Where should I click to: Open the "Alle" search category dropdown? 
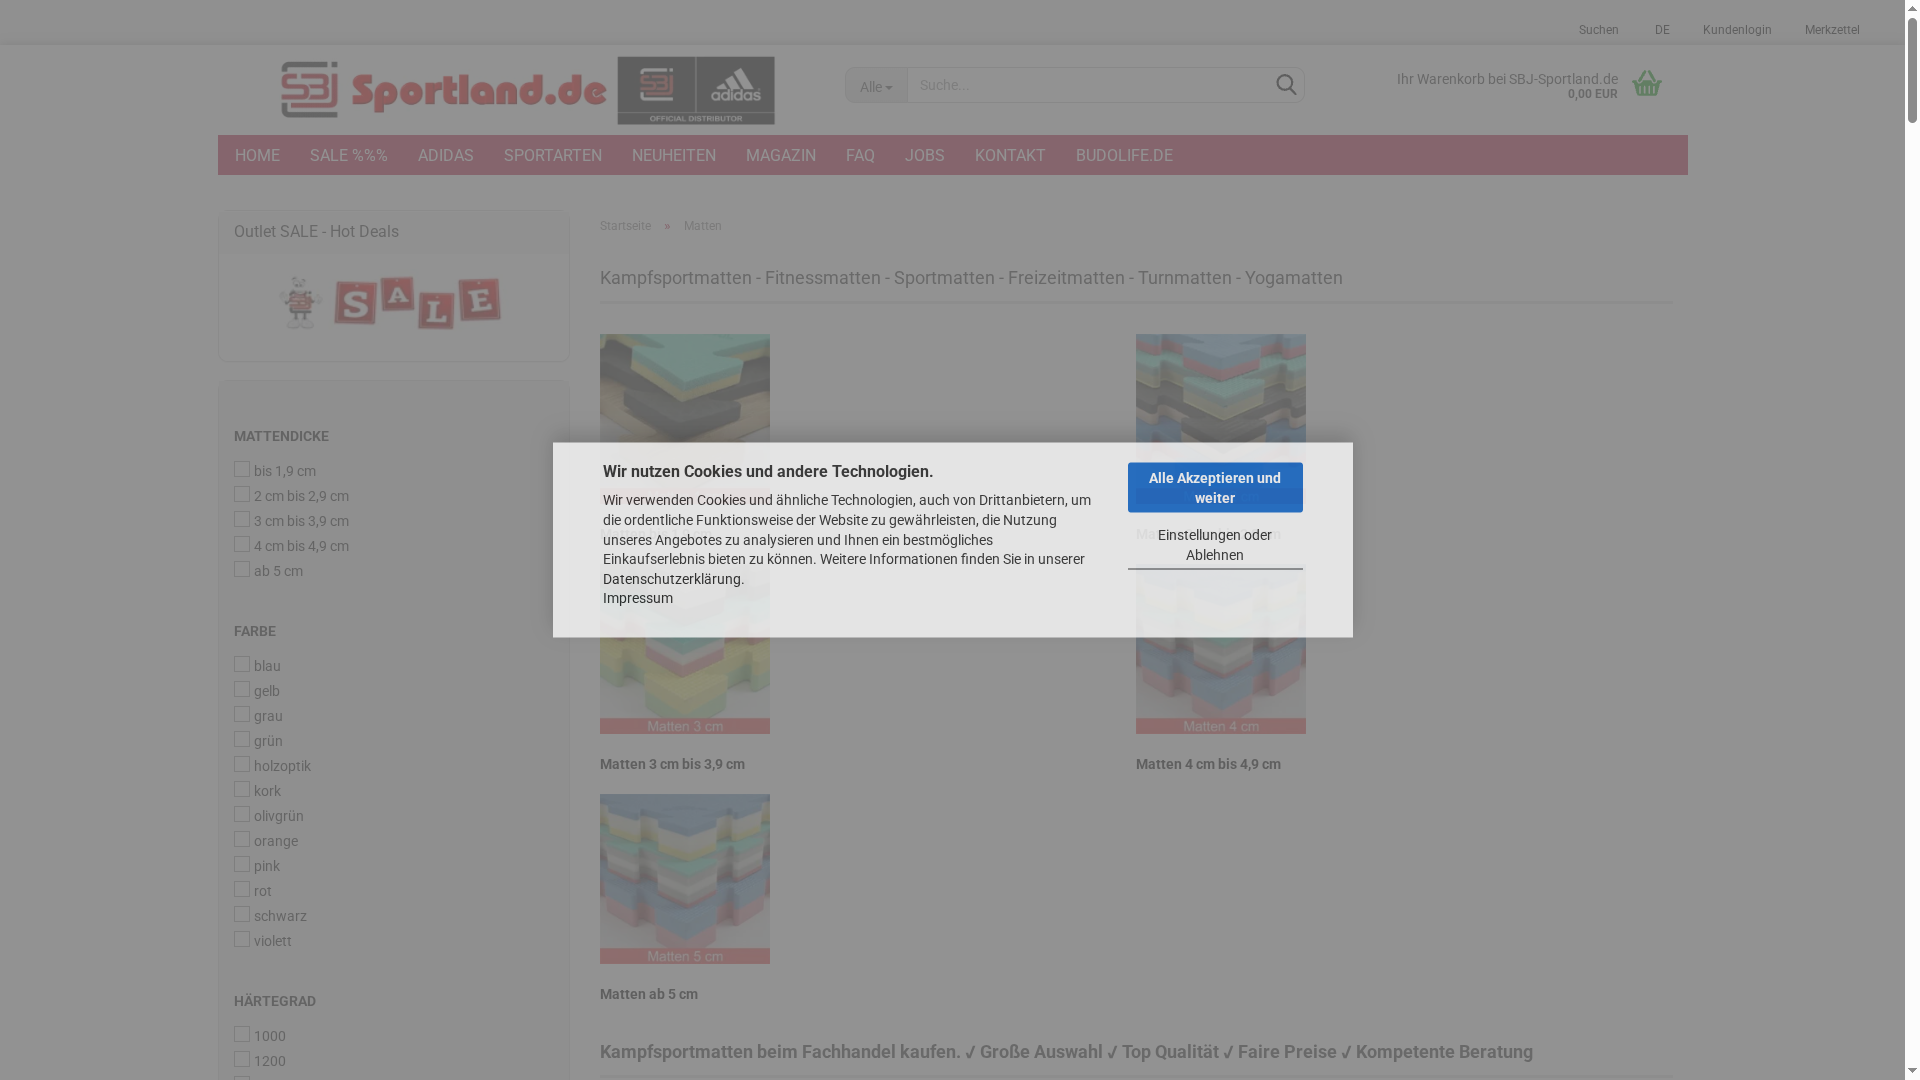click(x=875, y=86)
